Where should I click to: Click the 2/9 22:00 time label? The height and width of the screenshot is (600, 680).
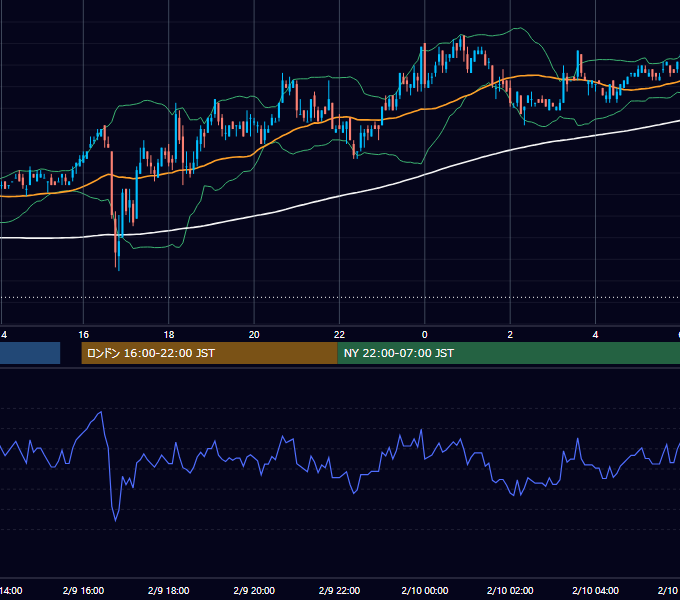point(339,590)
